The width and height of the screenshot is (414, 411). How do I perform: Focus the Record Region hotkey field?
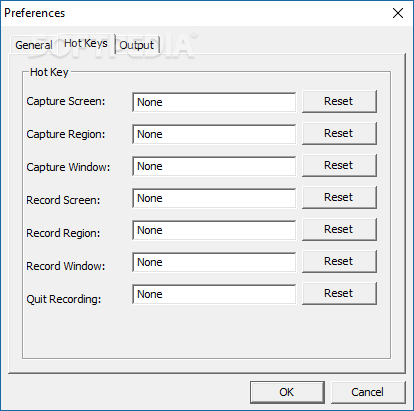[214, 230]
